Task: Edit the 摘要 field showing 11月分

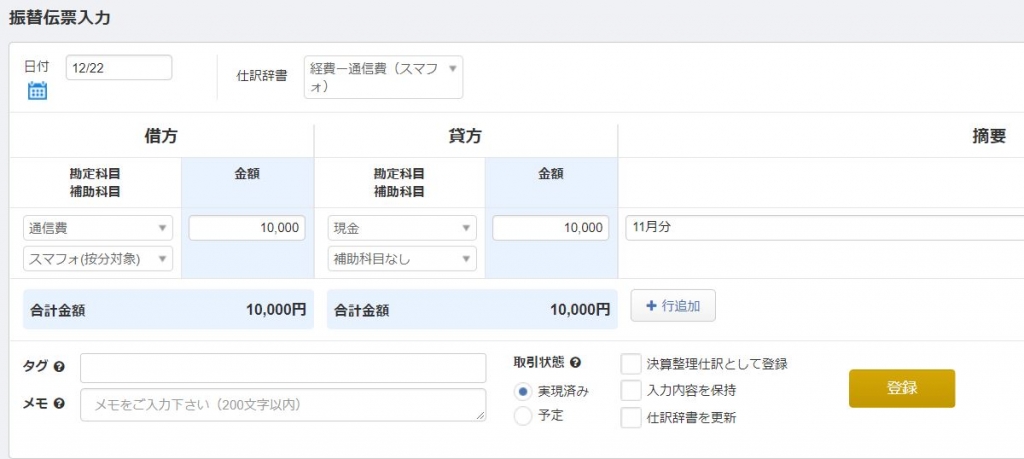Action: pos(824,228)
